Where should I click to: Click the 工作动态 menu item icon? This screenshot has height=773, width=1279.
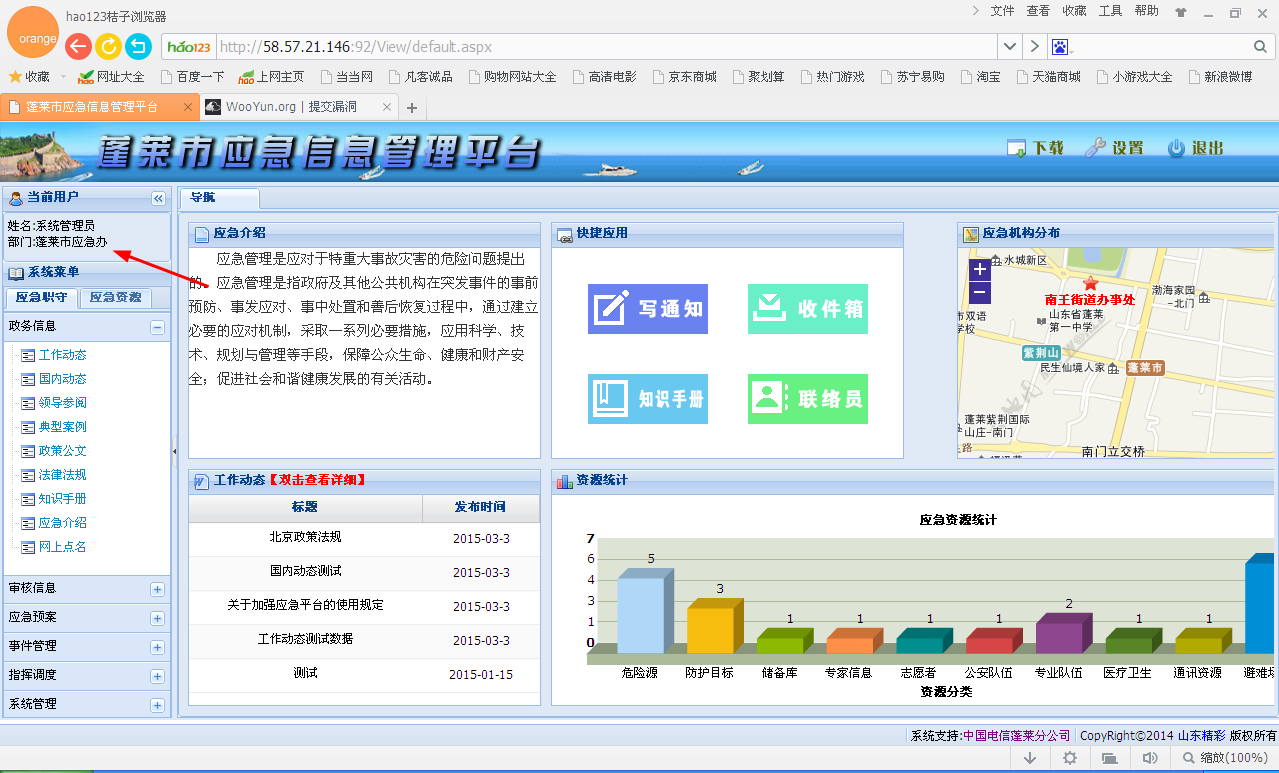(28, 355)
